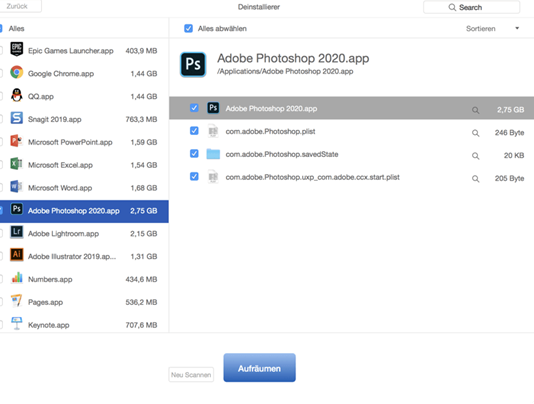Click the 403,9 MB size of Epic Games

click(x=141, y=51)
